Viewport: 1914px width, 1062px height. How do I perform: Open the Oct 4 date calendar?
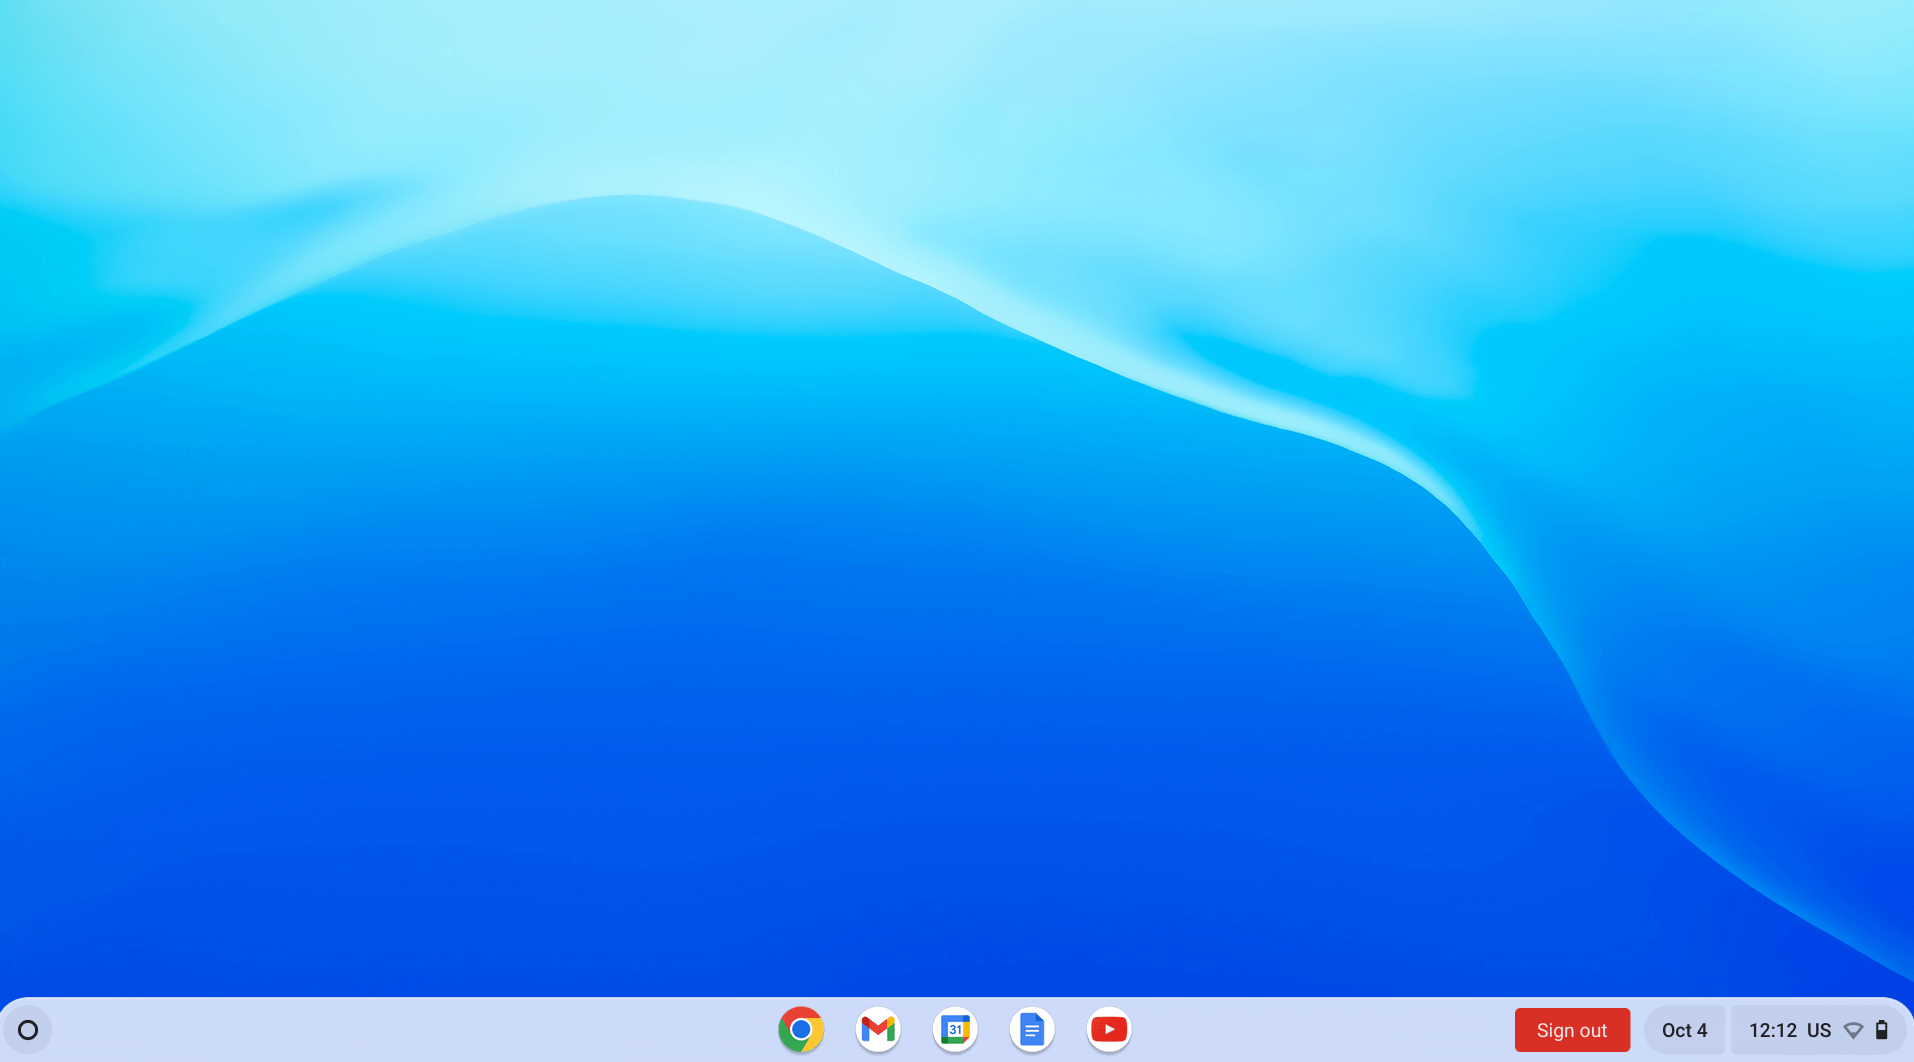1685,1030
